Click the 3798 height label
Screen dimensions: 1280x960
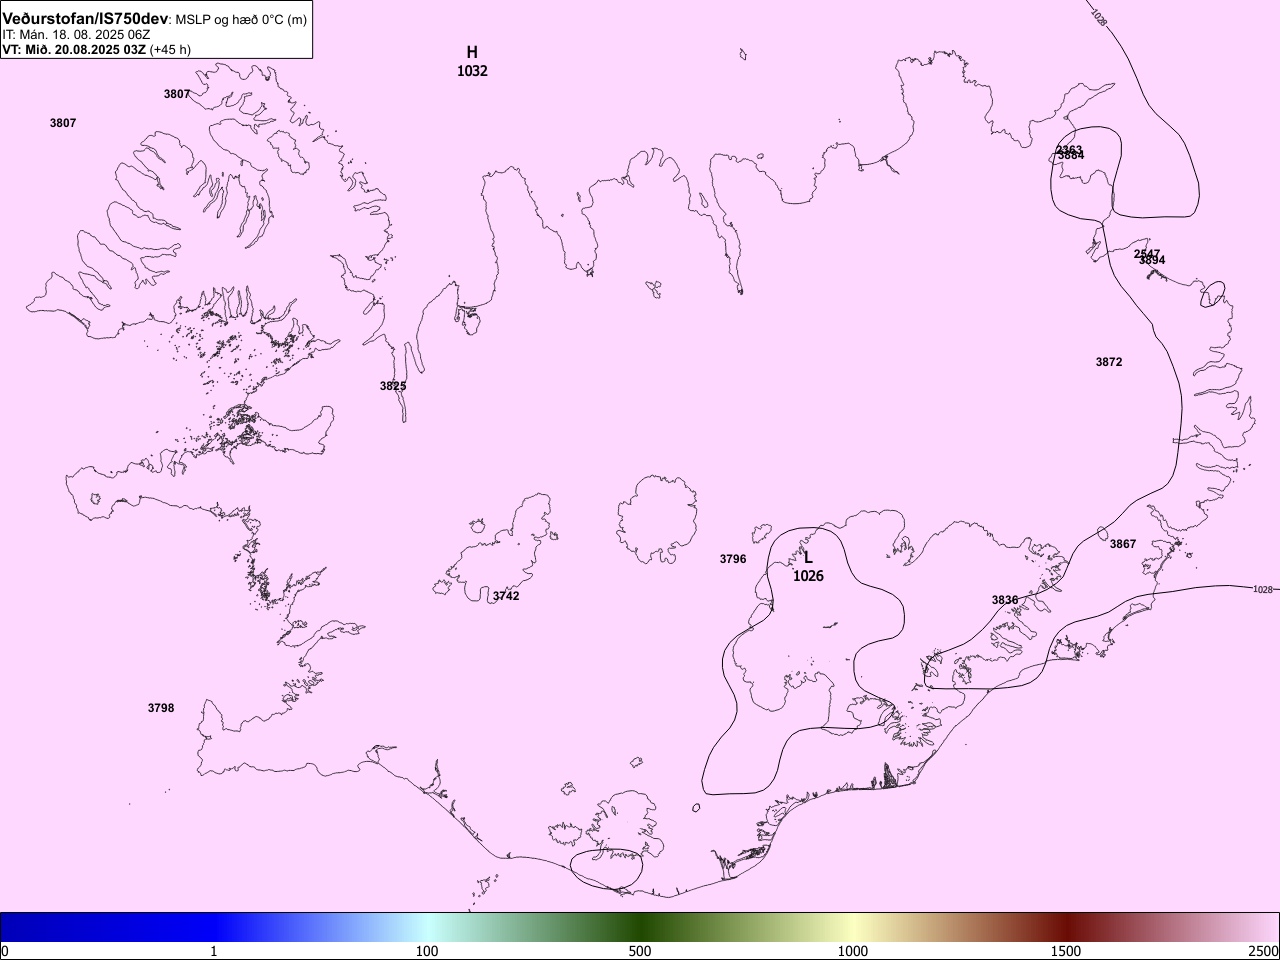161,708
